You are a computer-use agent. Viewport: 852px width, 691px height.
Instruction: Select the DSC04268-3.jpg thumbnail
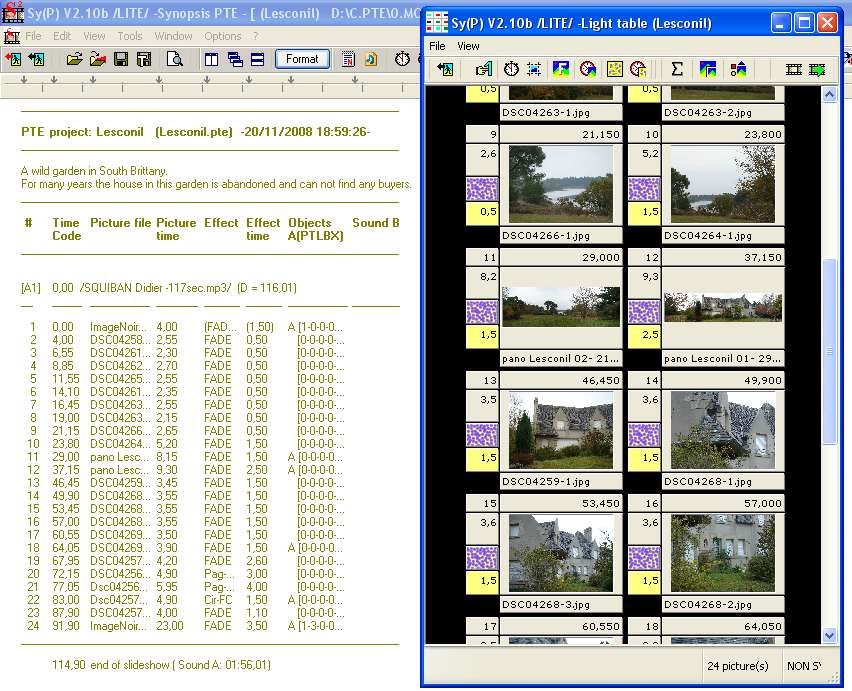561,553
